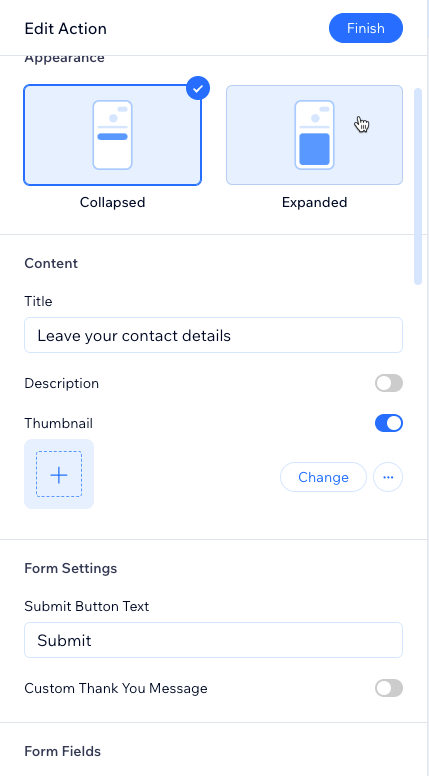Image resolution: width=429 pixels, height=776 pixels.
Task: Turn on Custom Thank You Message
Action: (x=389, y=688)
